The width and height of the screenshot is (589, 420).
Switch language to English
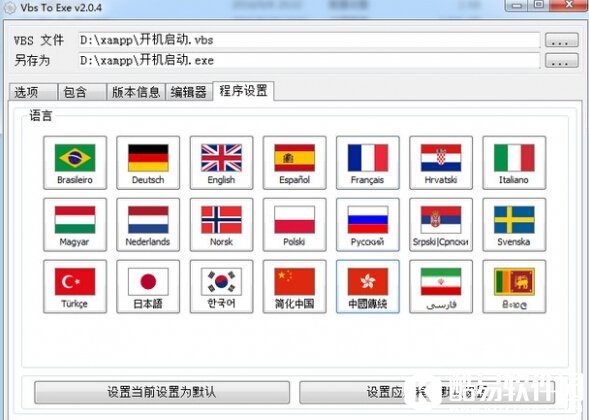click(221, 163)
